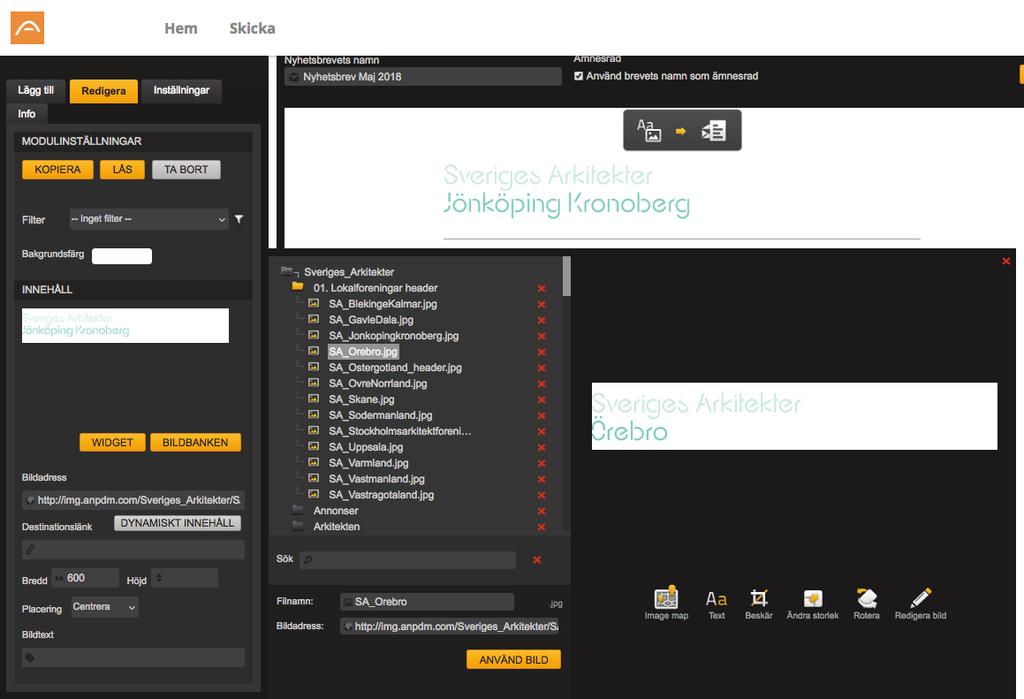Delete SA_Skane.jpg with its red X
1024x699 pixels.
[x=541, y=400]
